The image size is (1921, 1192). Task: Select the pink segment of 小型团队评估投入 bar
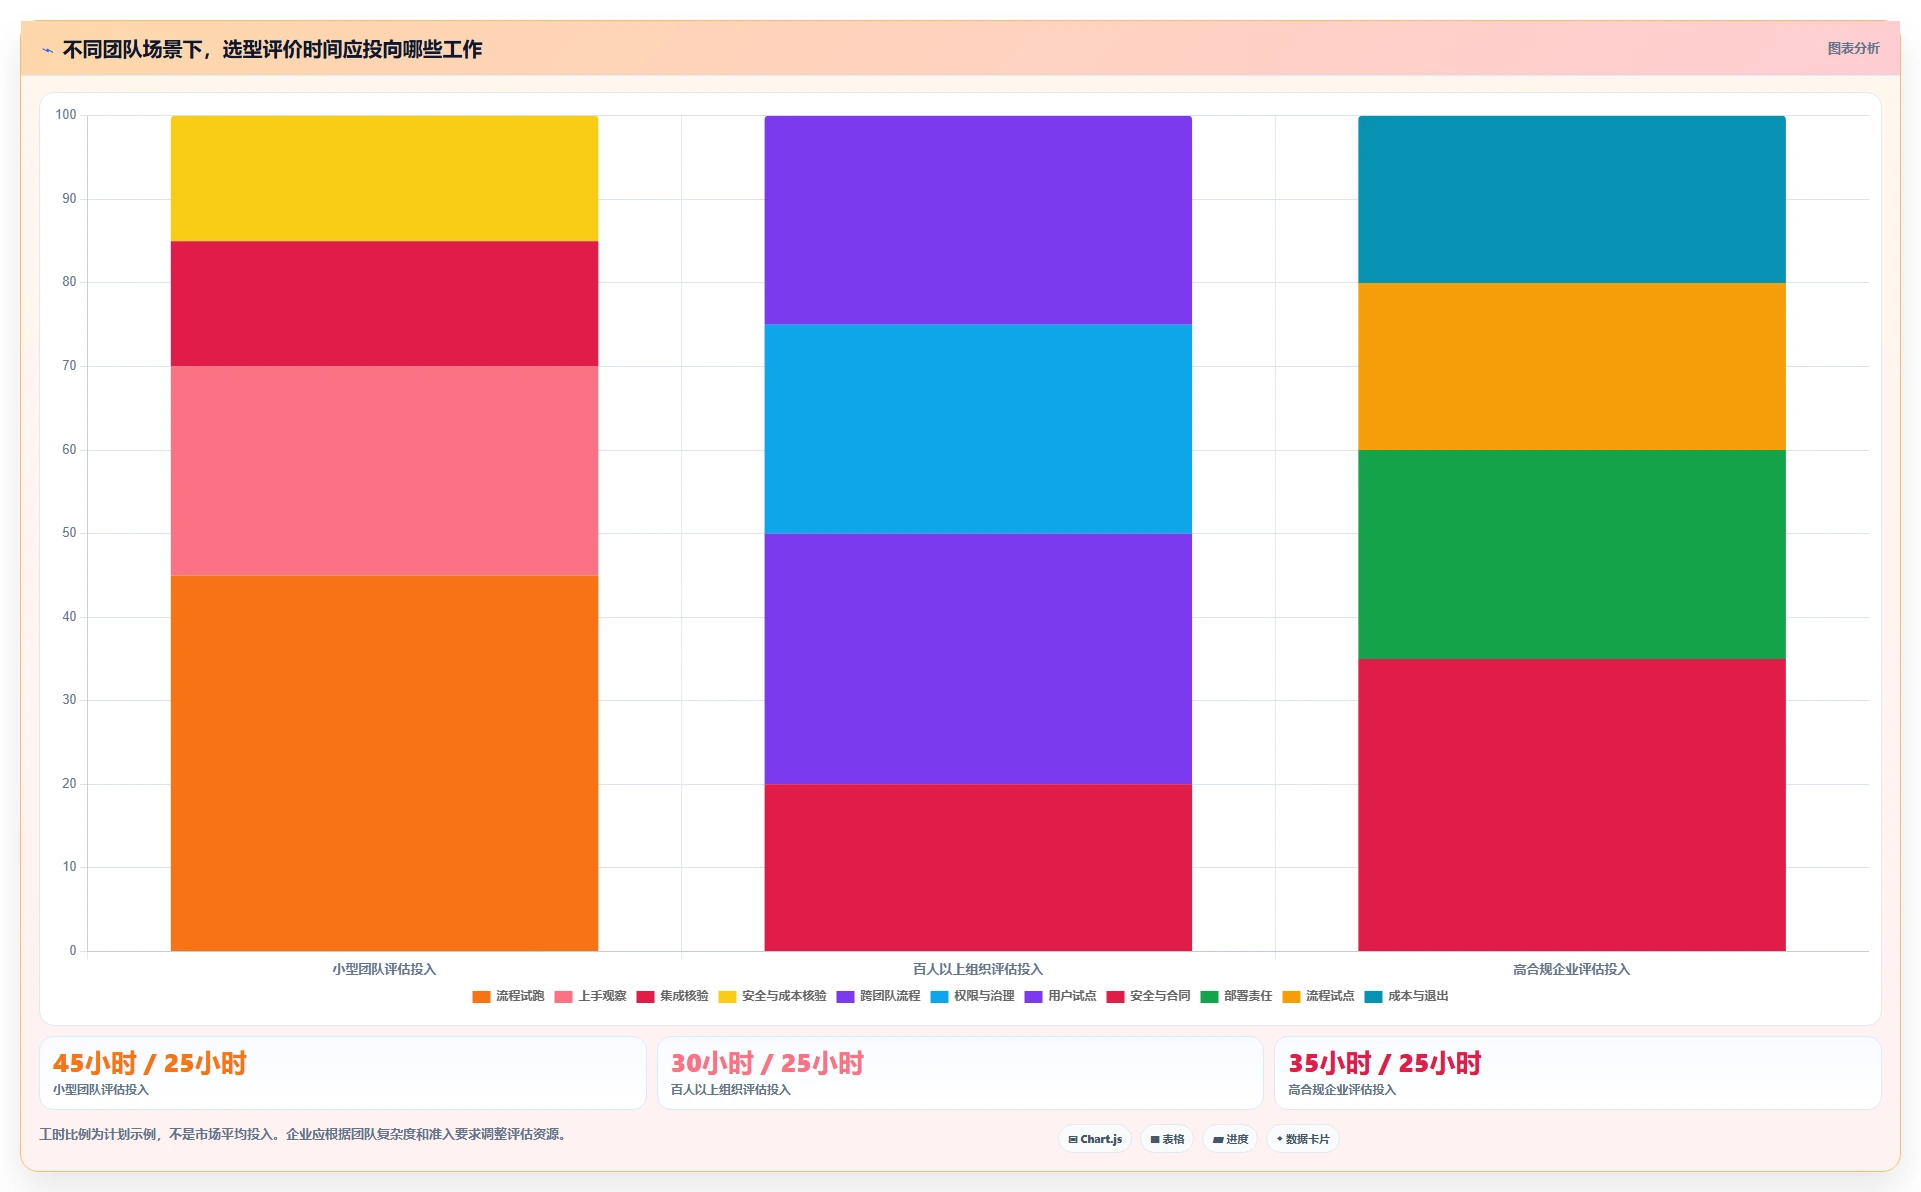click(x=384, y=471)
